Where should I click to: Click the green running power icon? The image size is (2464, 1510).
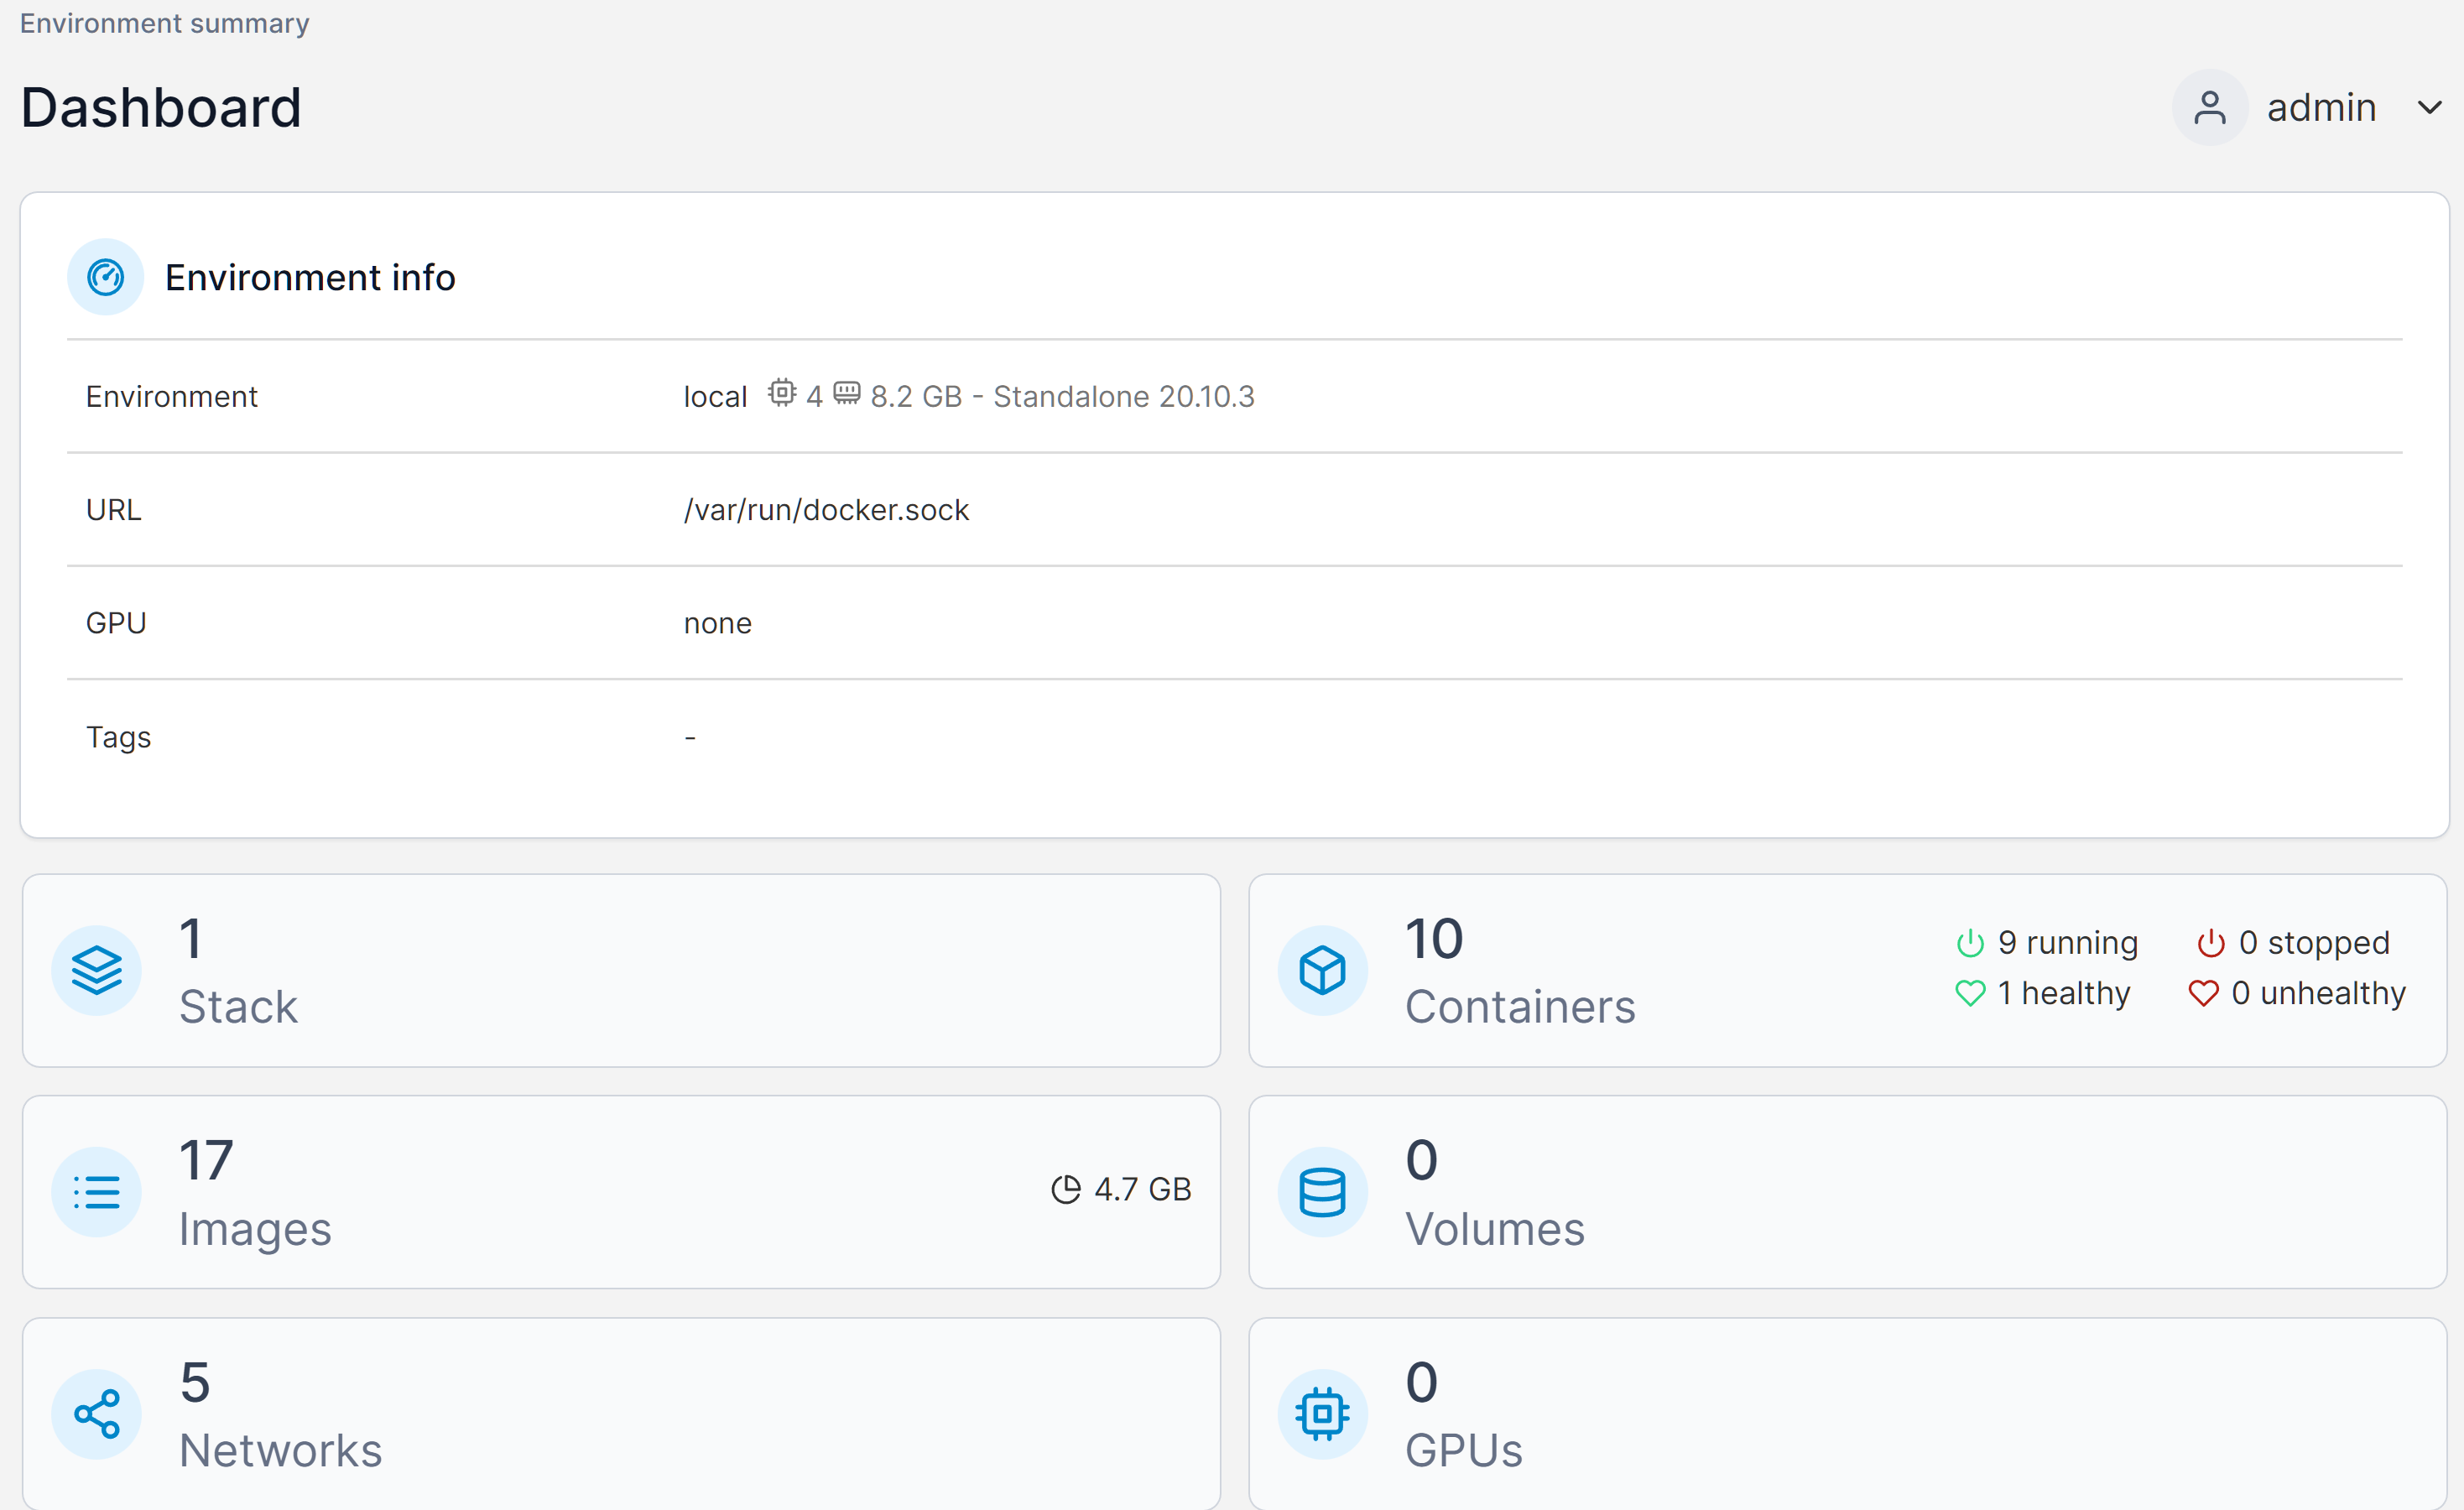tap(1969, 943)
